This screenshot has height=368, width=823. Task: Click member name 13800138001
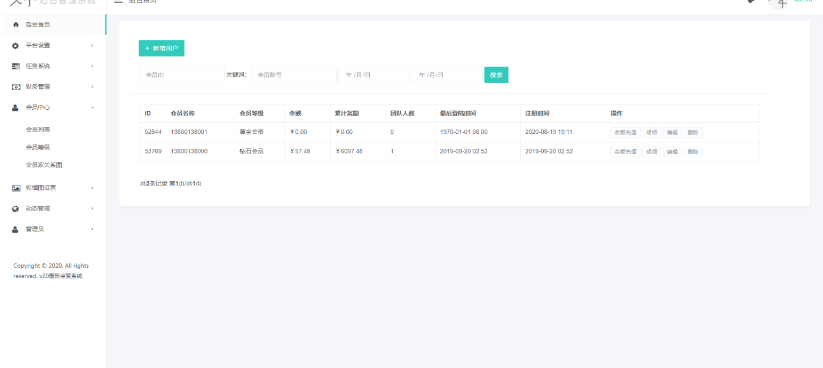(189, 132)
